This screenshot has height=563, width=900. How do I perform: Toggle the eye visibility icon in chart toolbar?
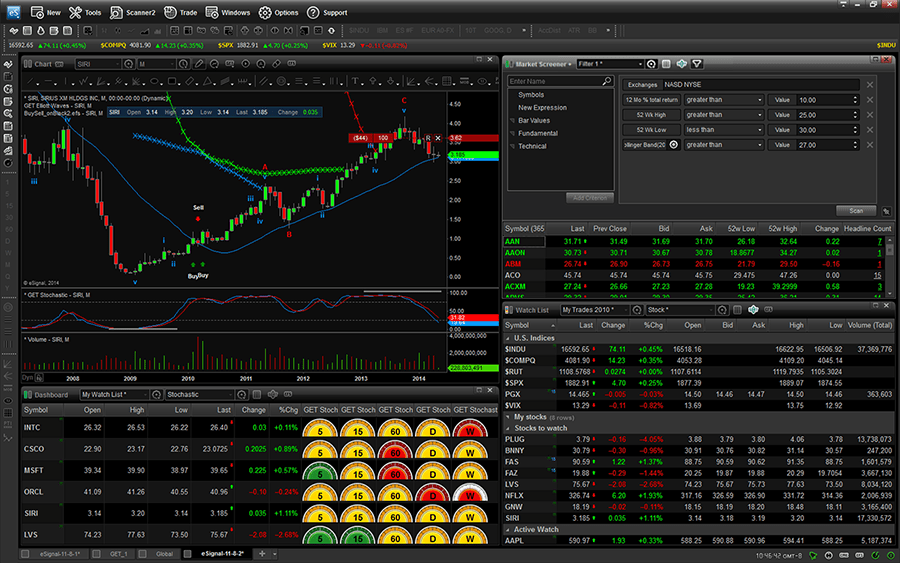[482, 81]
